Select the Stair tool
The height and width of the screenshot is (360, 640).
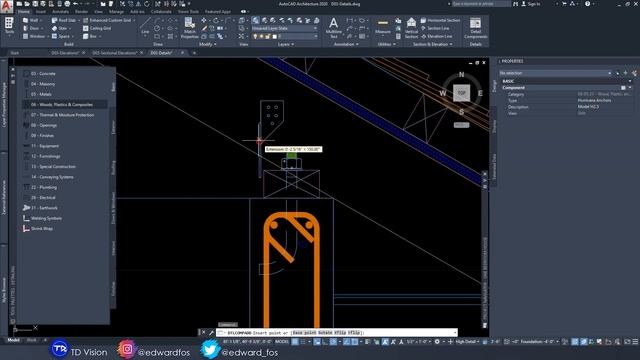(x=60, y=29)
